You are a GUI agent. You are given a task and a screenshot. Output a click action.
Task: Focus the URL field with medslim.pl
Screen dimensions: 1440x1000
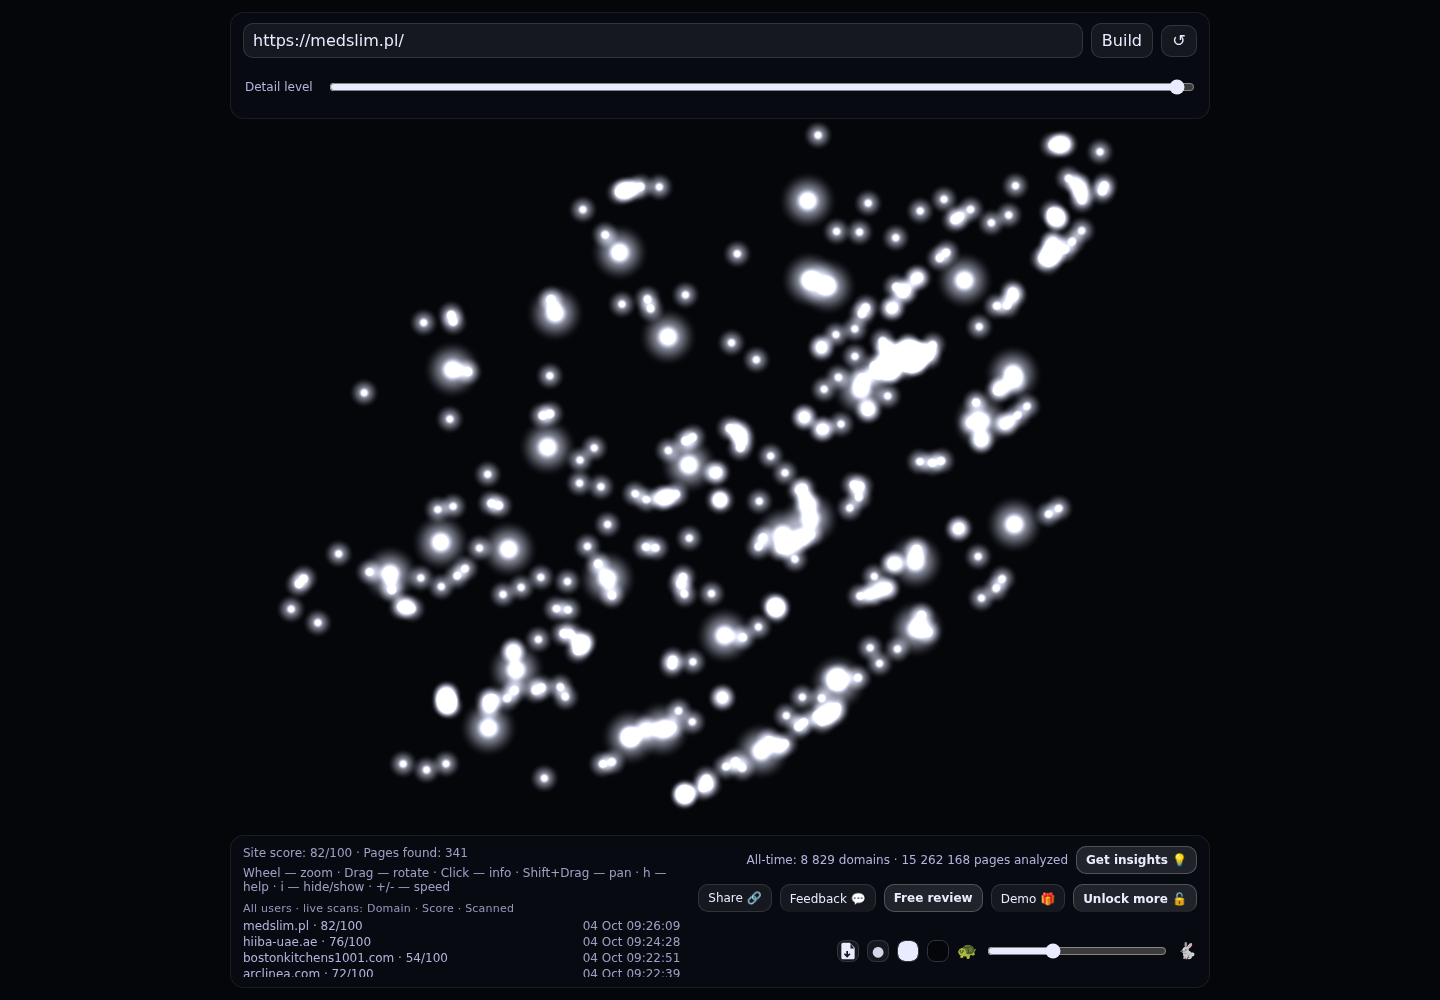tap(662, 40)
